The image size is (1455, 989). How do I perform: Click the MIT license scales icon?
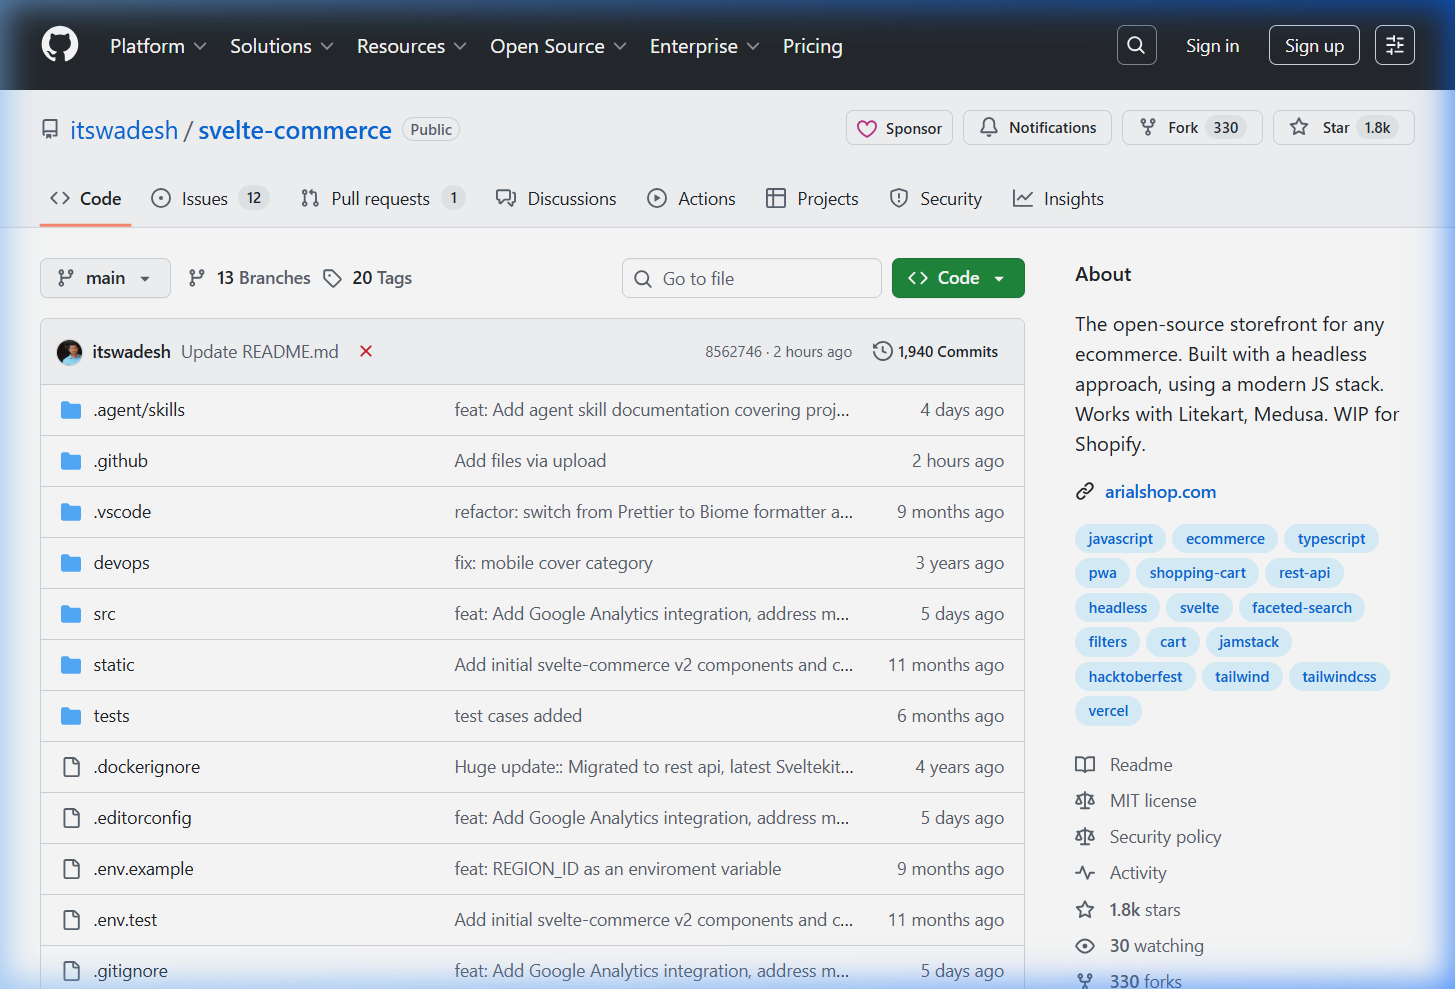1085,800
